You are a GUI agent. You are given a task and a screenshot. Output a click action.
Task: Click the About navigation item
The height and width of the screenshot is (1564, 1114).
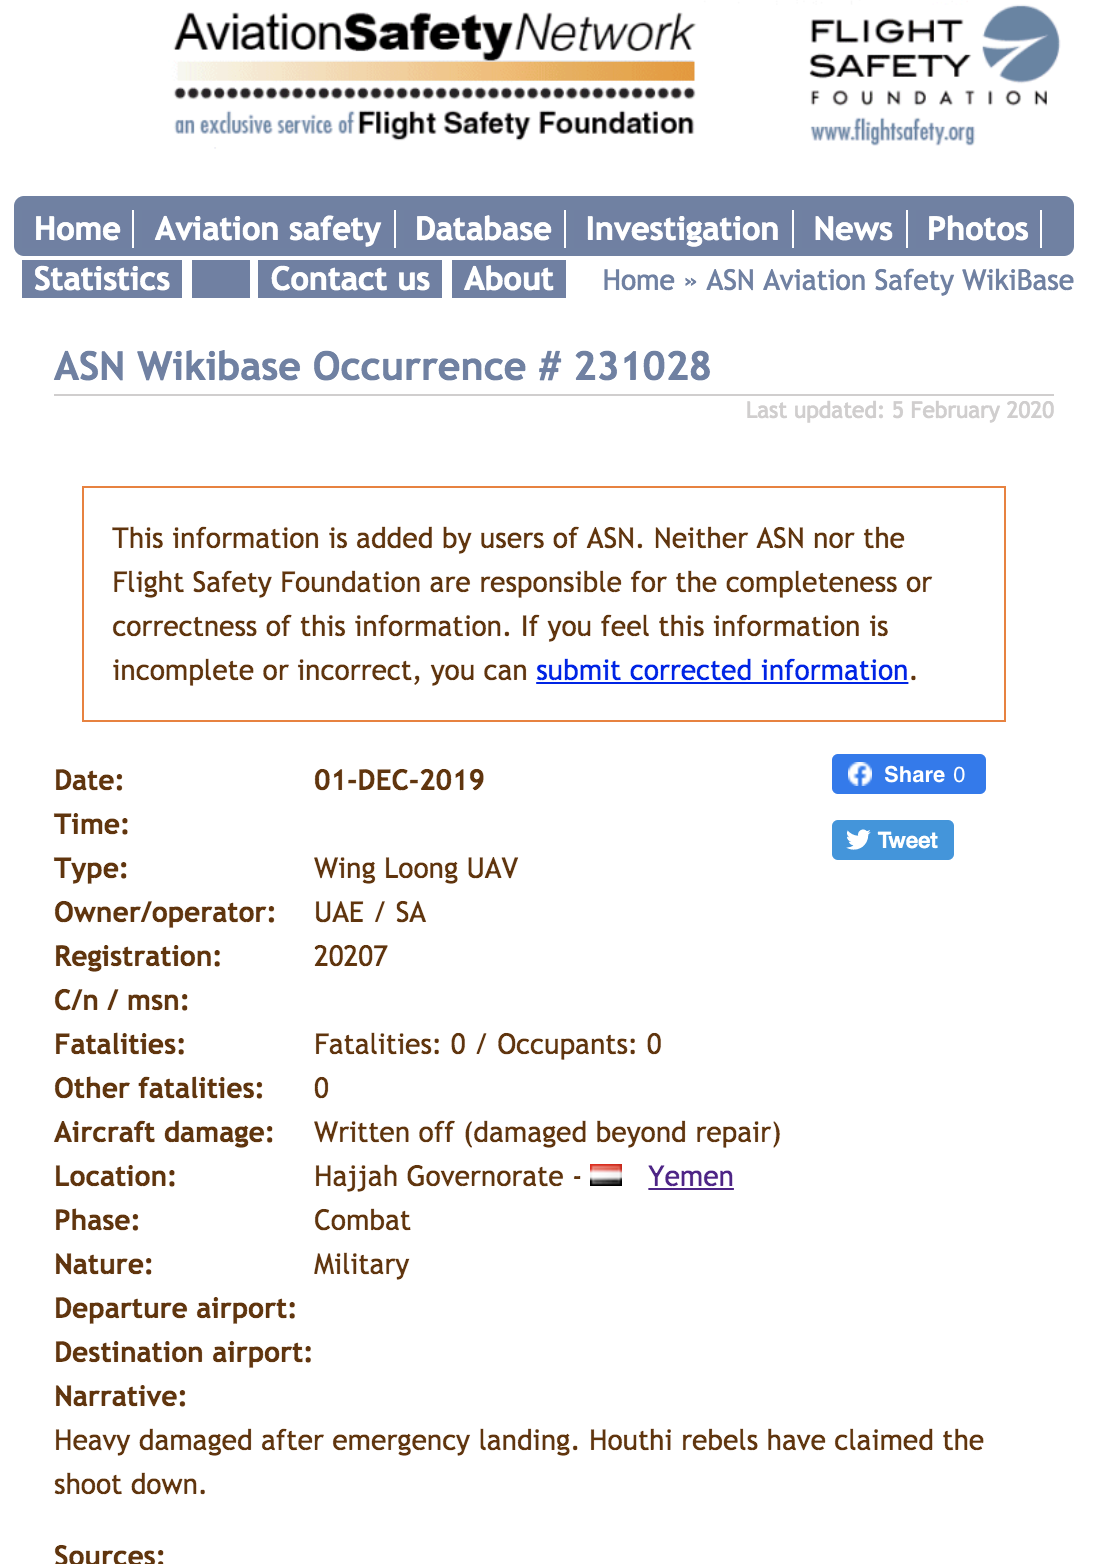point(509,279)
